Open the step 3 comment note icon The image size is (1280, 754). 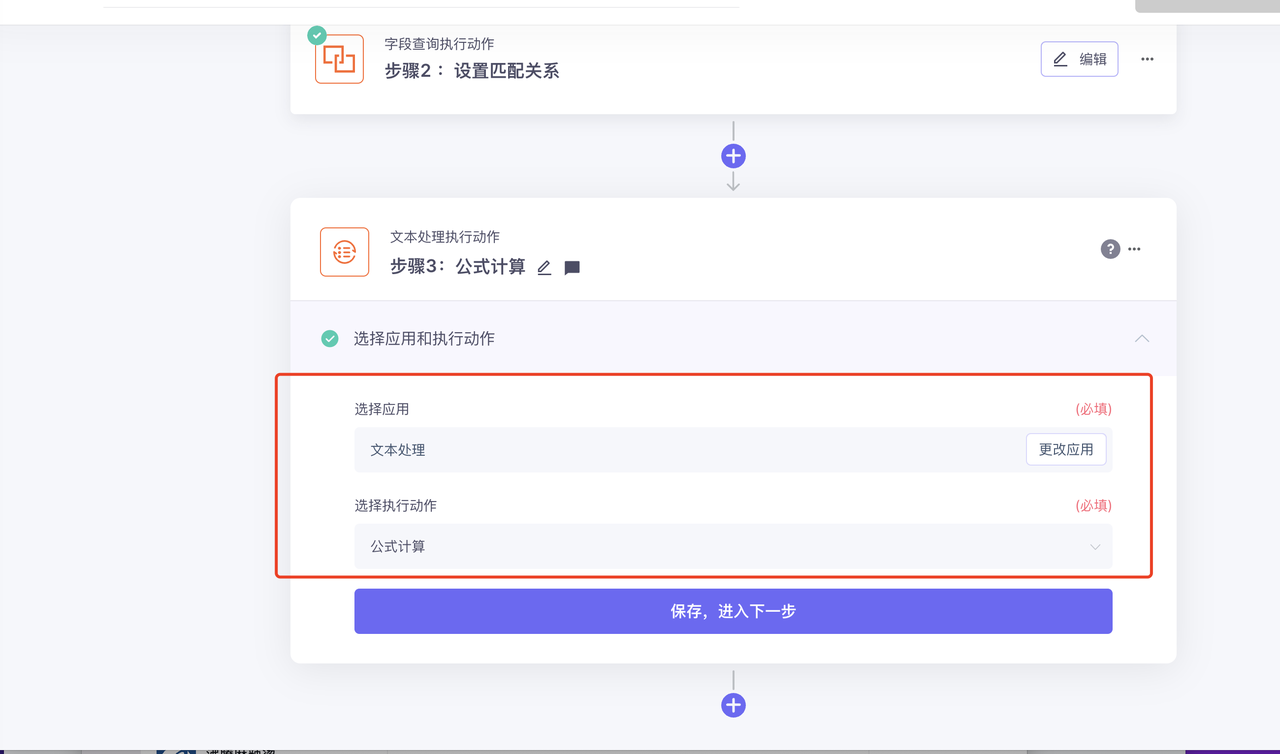tap(572, 268)
